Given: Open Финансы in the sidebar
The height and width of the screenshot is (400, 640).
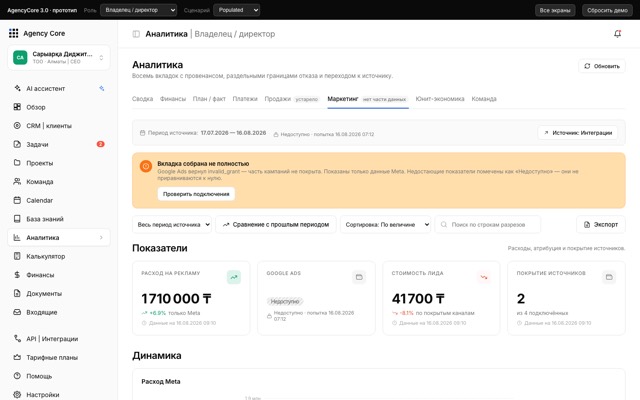Looking at the screenshot, I should click(x=59, y=275).
